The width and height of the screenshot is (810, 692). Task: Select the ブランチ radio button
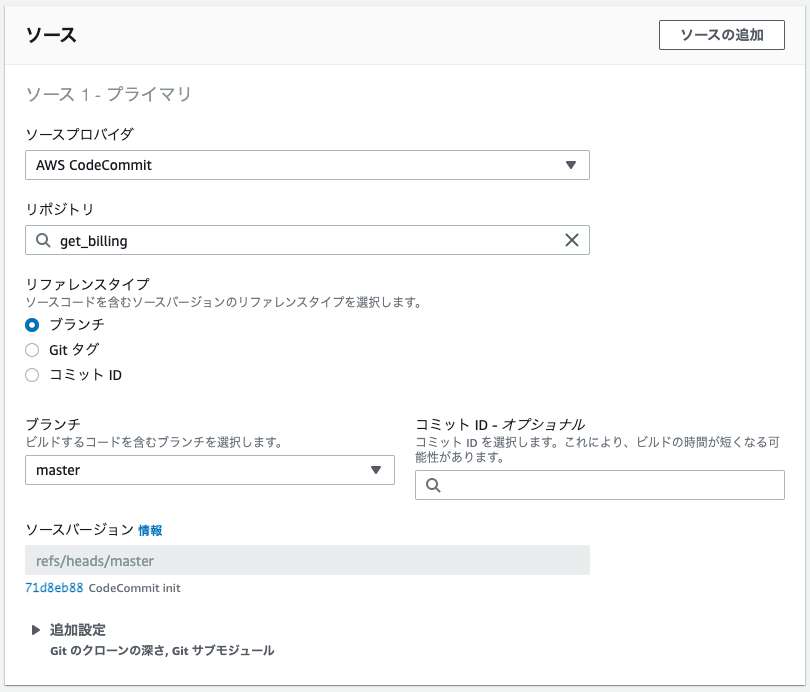tap(32, 325)
